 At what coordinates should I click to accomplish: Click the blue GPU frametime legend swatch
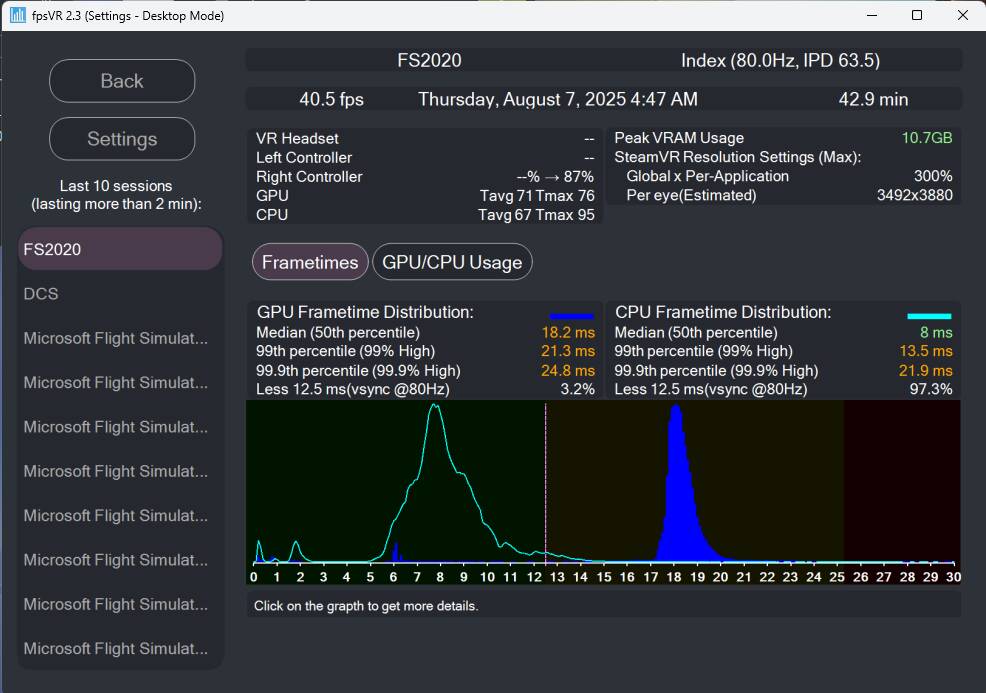[x=571, y=315]
